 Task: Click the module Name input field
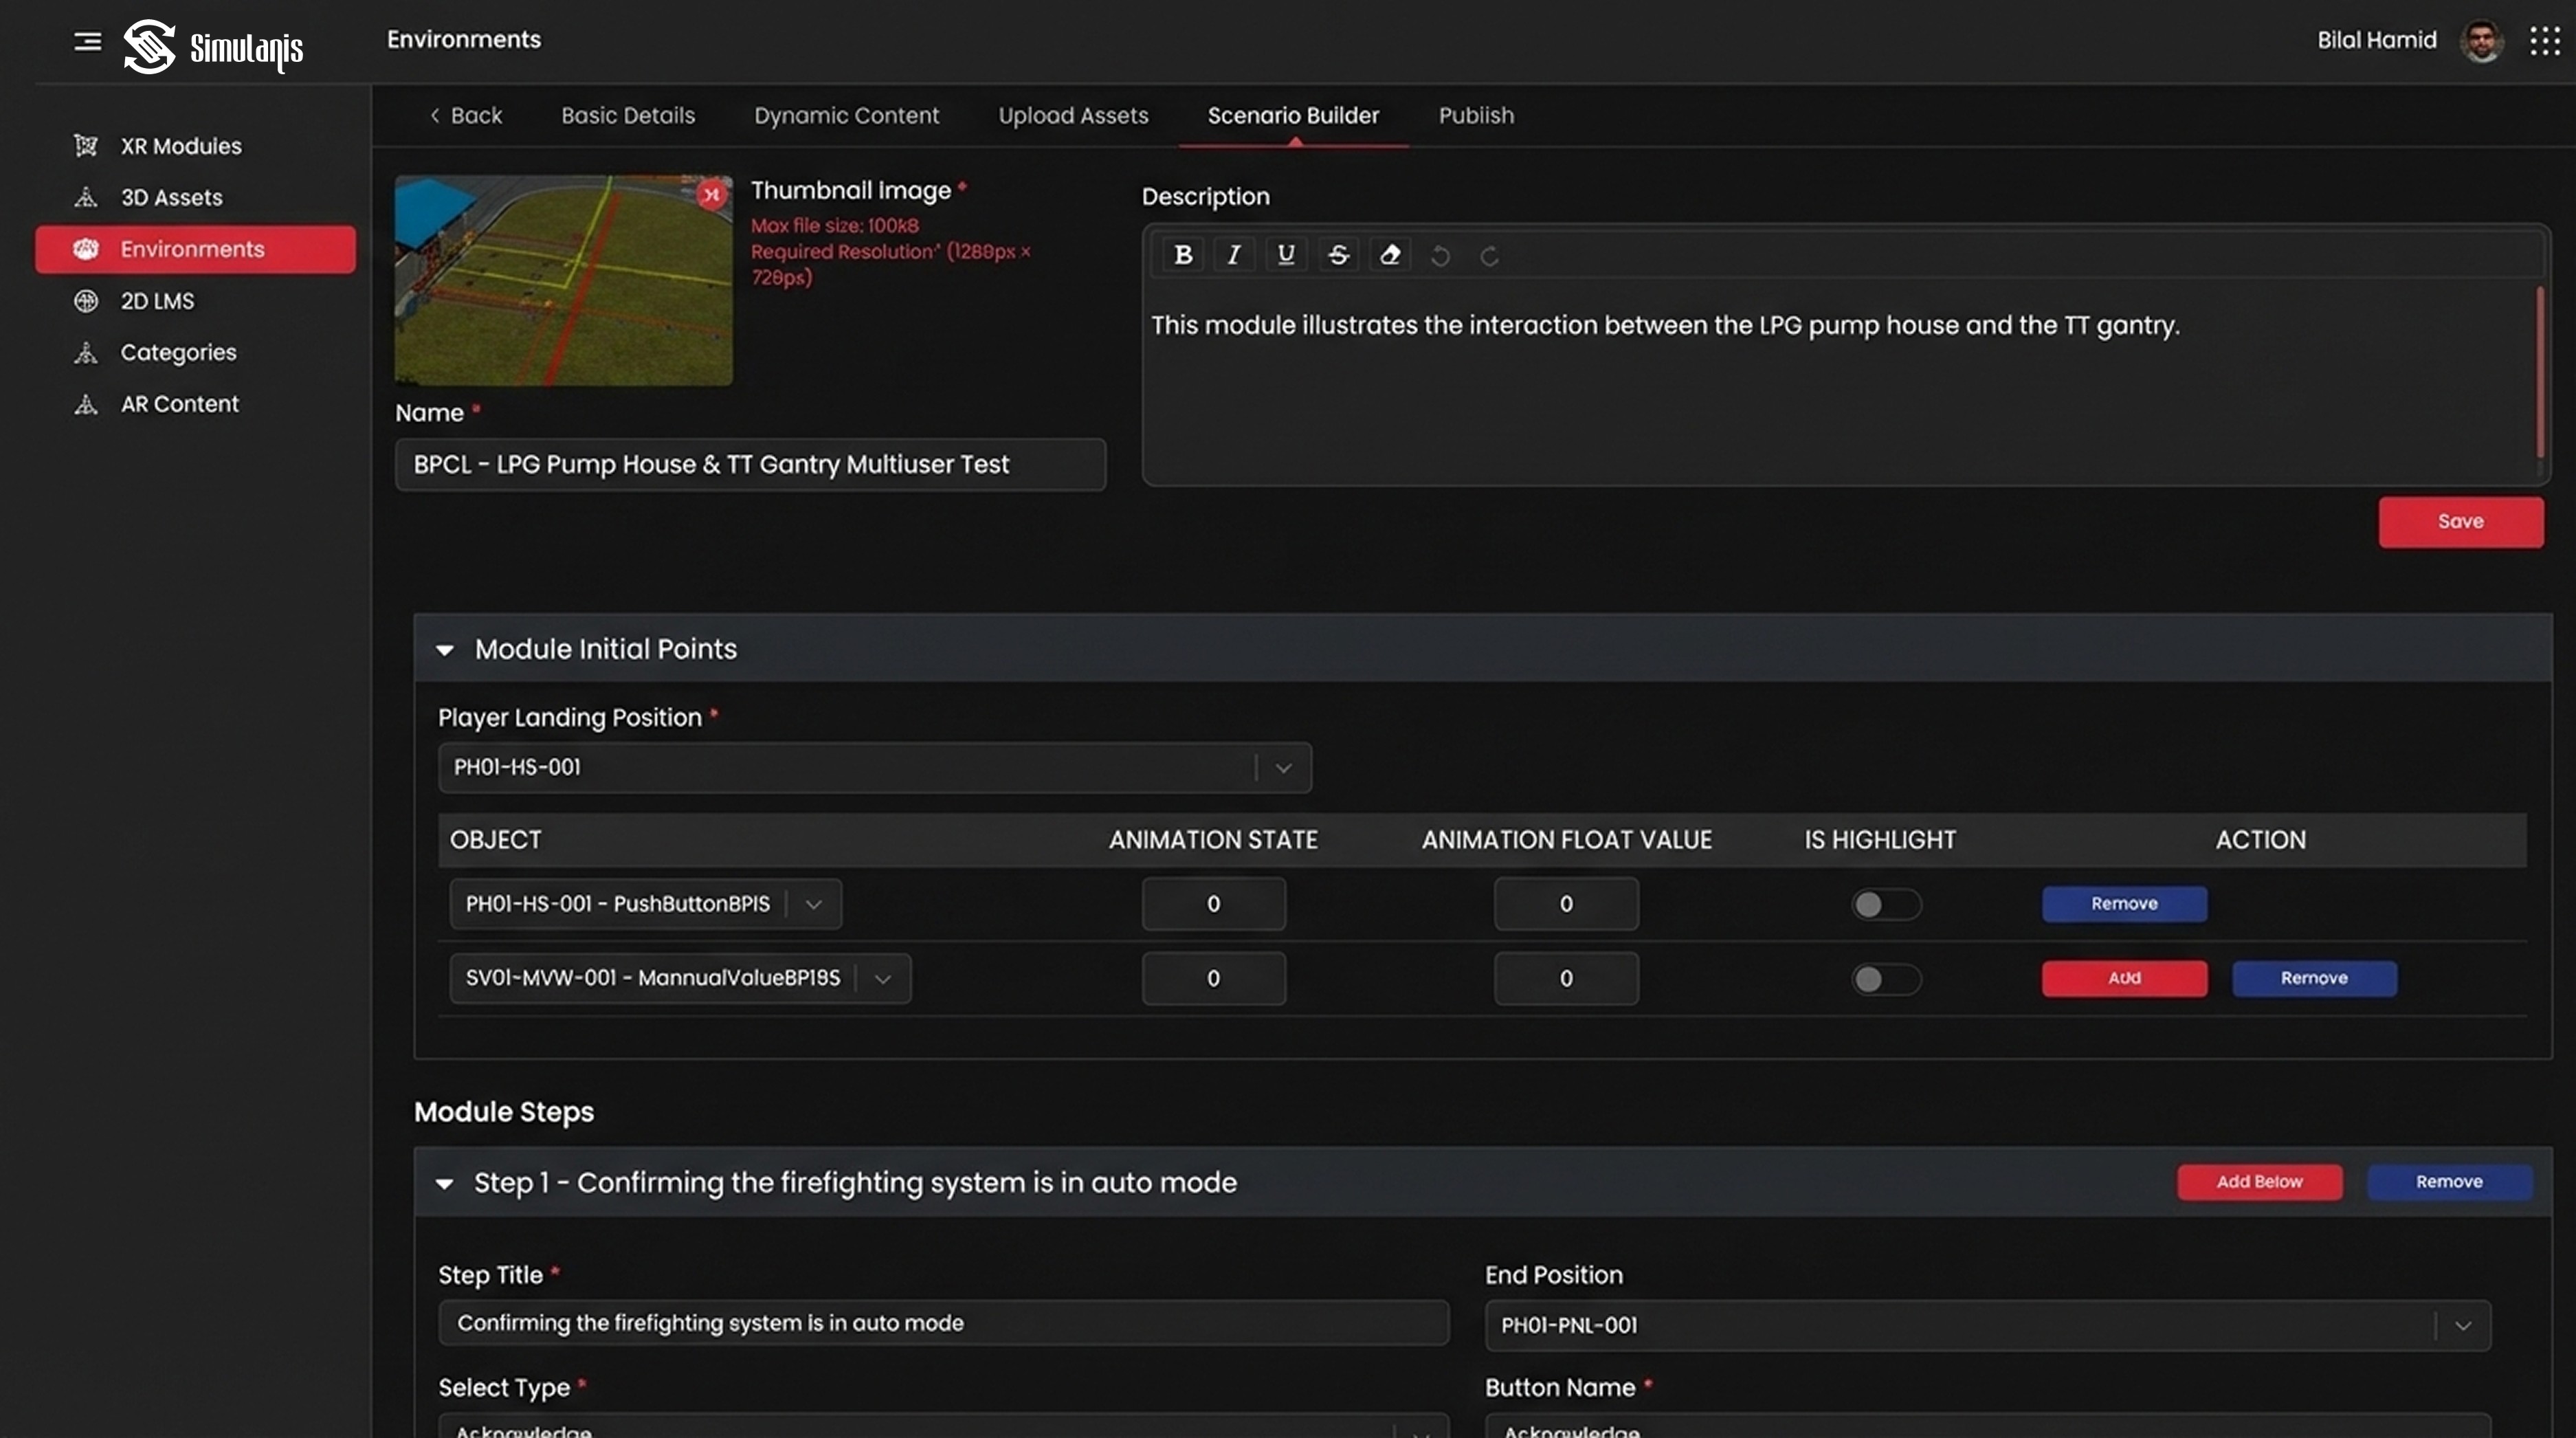point(750,464)
